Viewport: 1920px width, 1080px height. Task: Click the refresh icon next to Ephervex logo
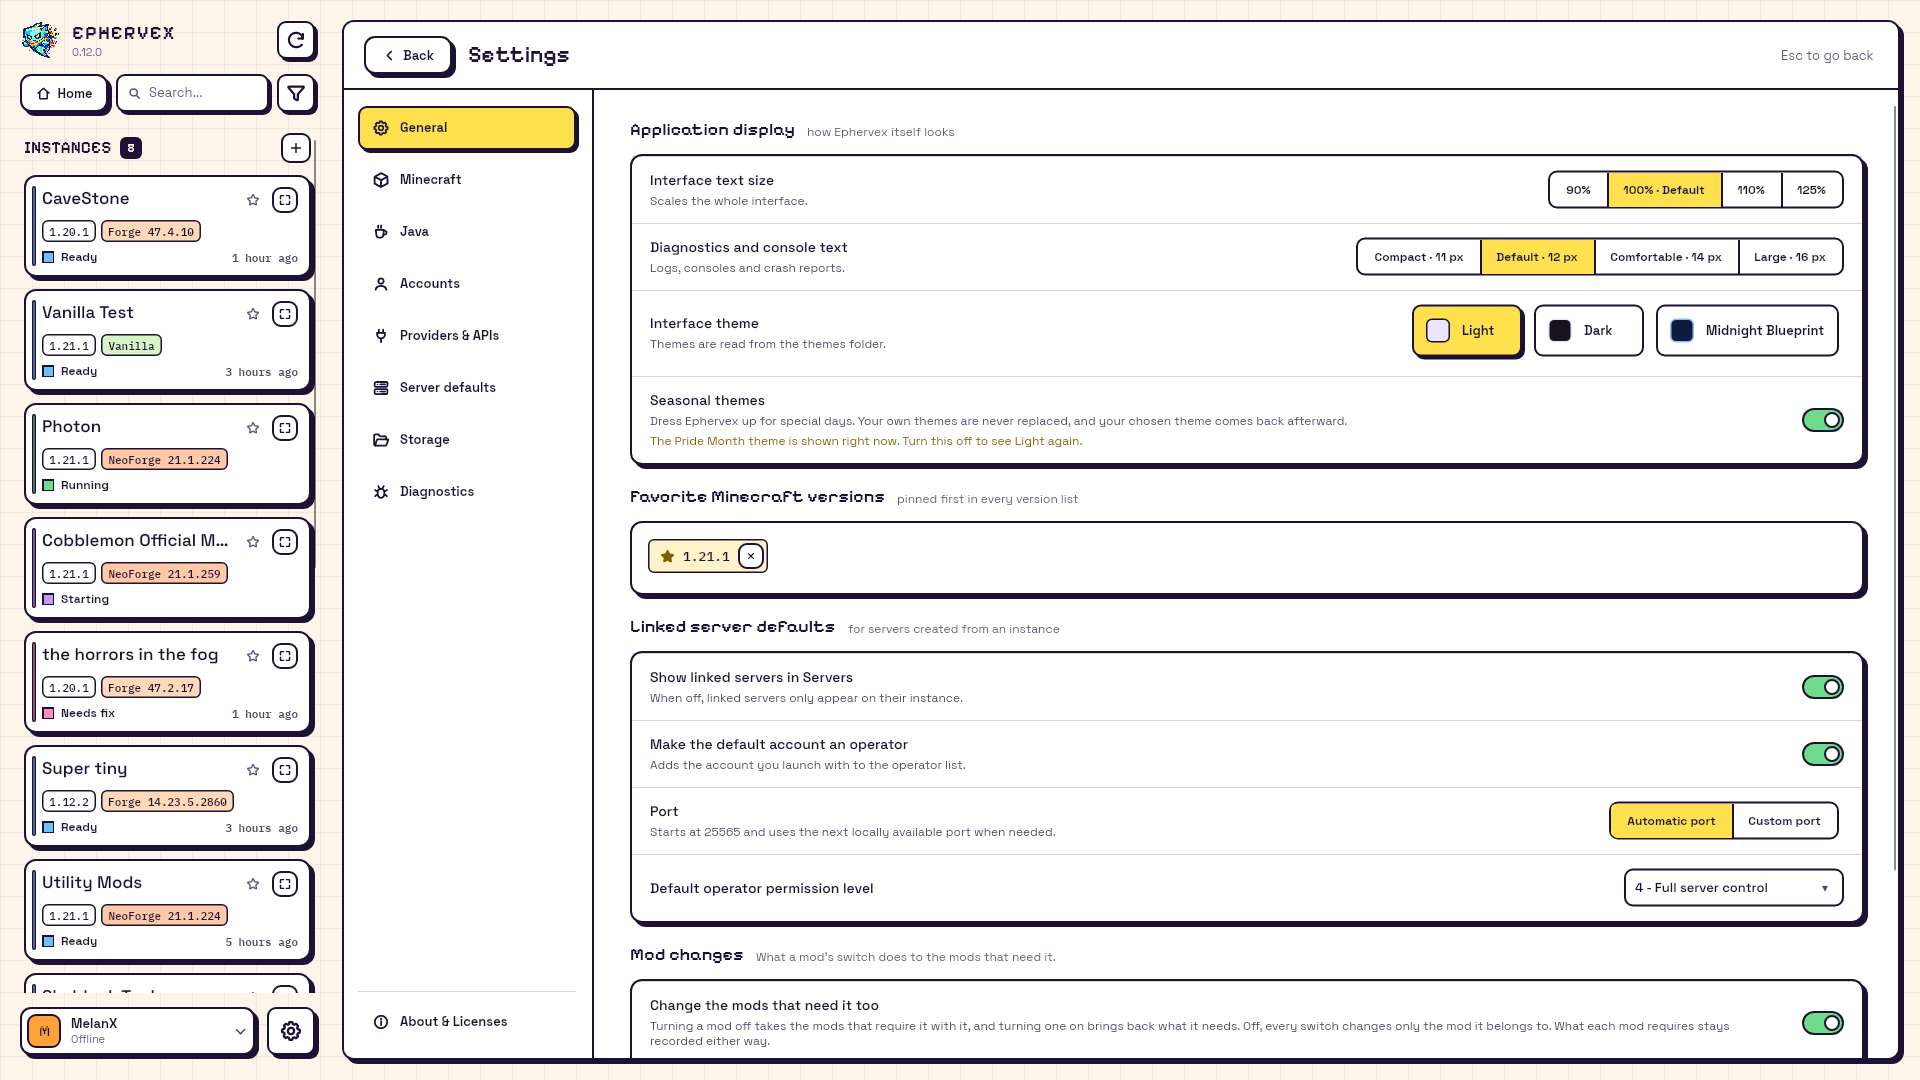pyautogui.click(x=296, y=41)
